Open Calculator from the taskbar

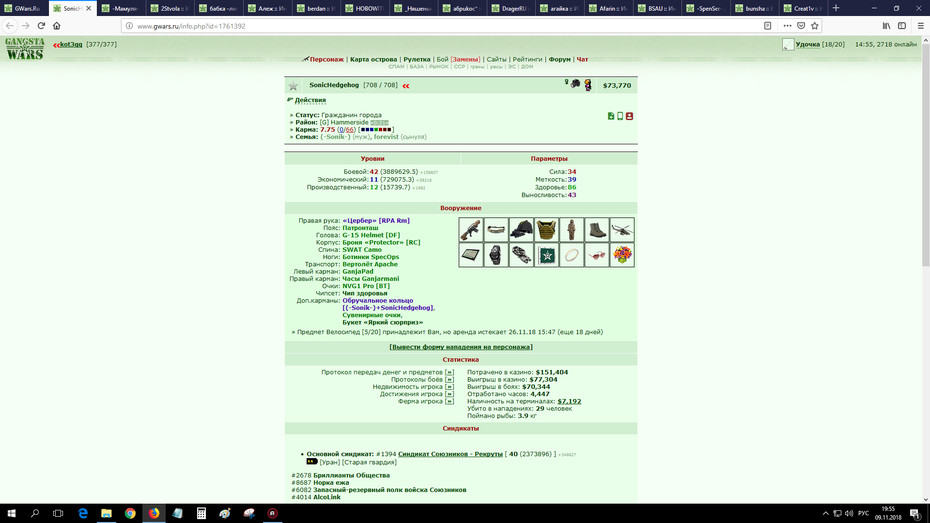(201, 514)
